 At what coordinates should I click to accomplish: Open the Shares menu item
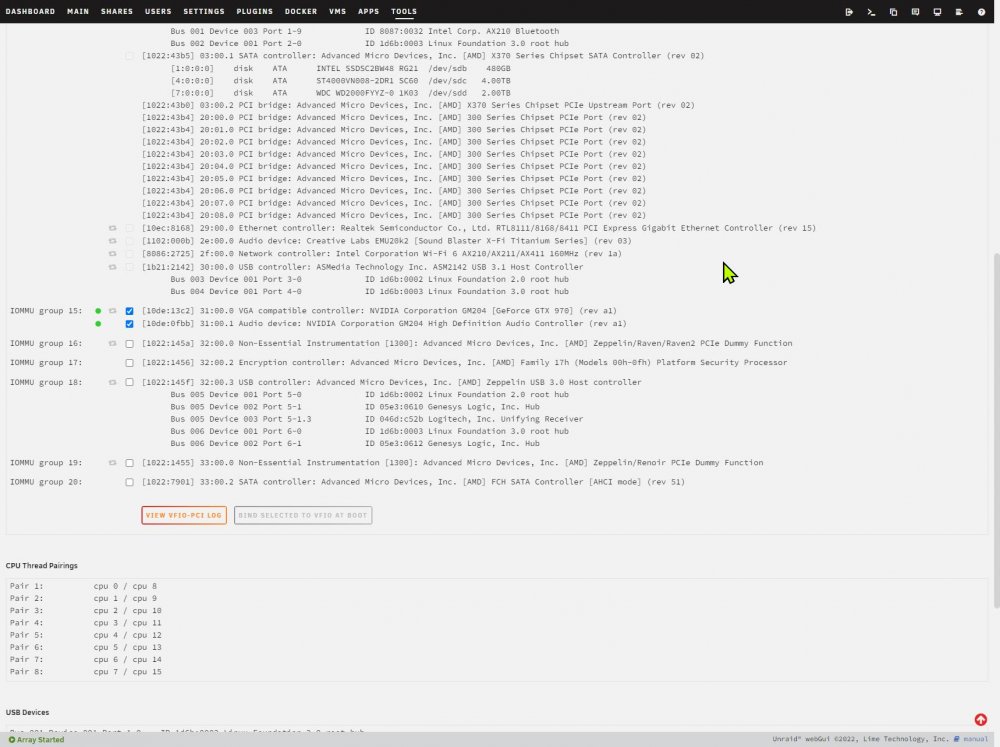coord(117,11)
